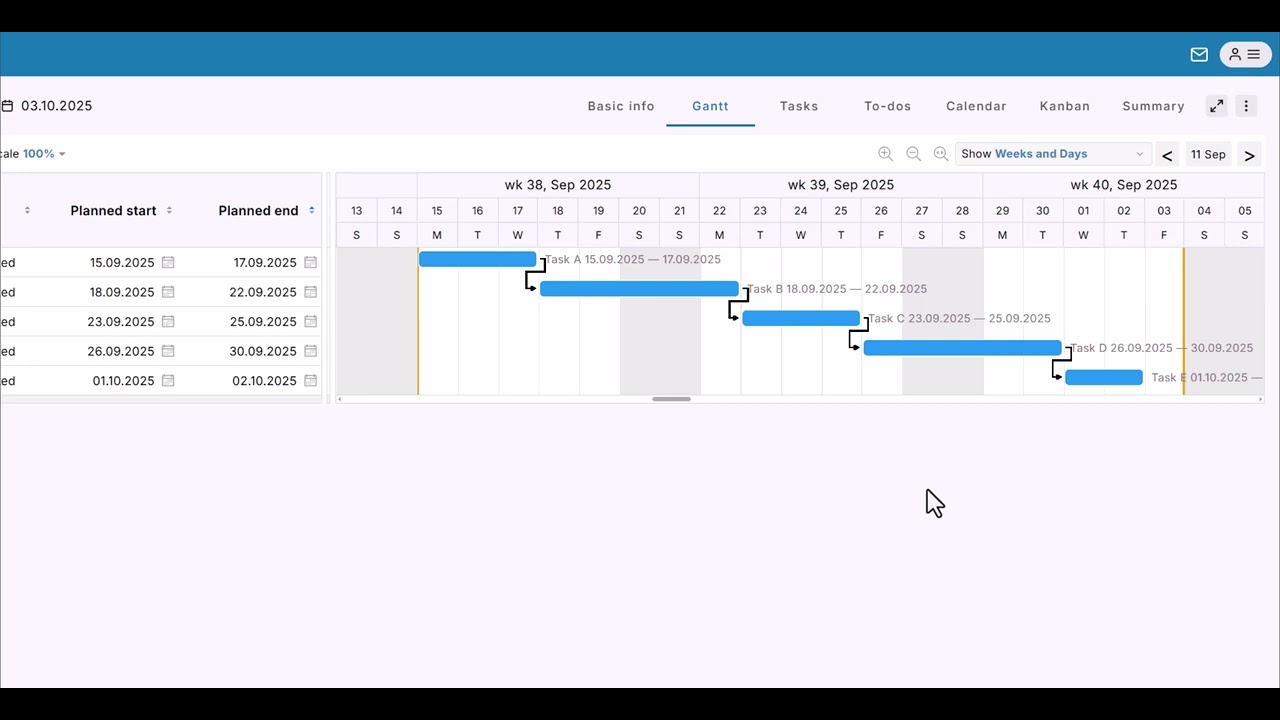This screenshot has width=1280, height=720.
Task: Open the Calendar tab
Action: pyautogui.click(x=976, y=106)
